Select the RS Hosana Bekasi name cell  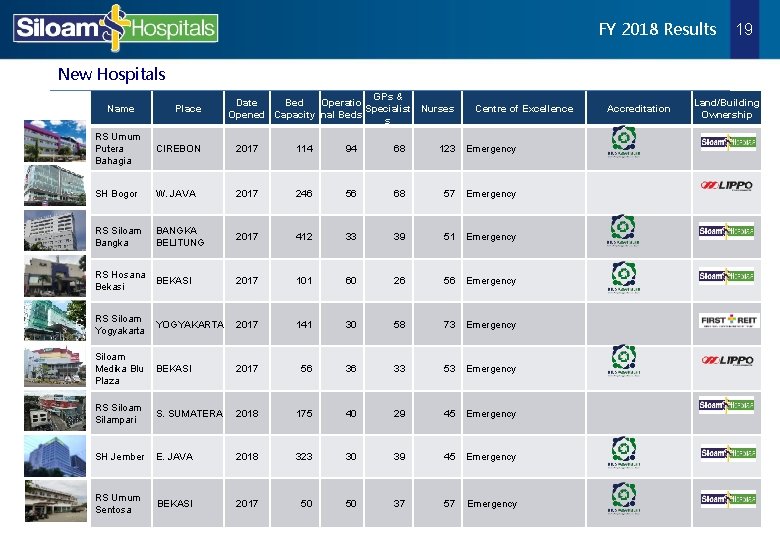tap(121, 280)
